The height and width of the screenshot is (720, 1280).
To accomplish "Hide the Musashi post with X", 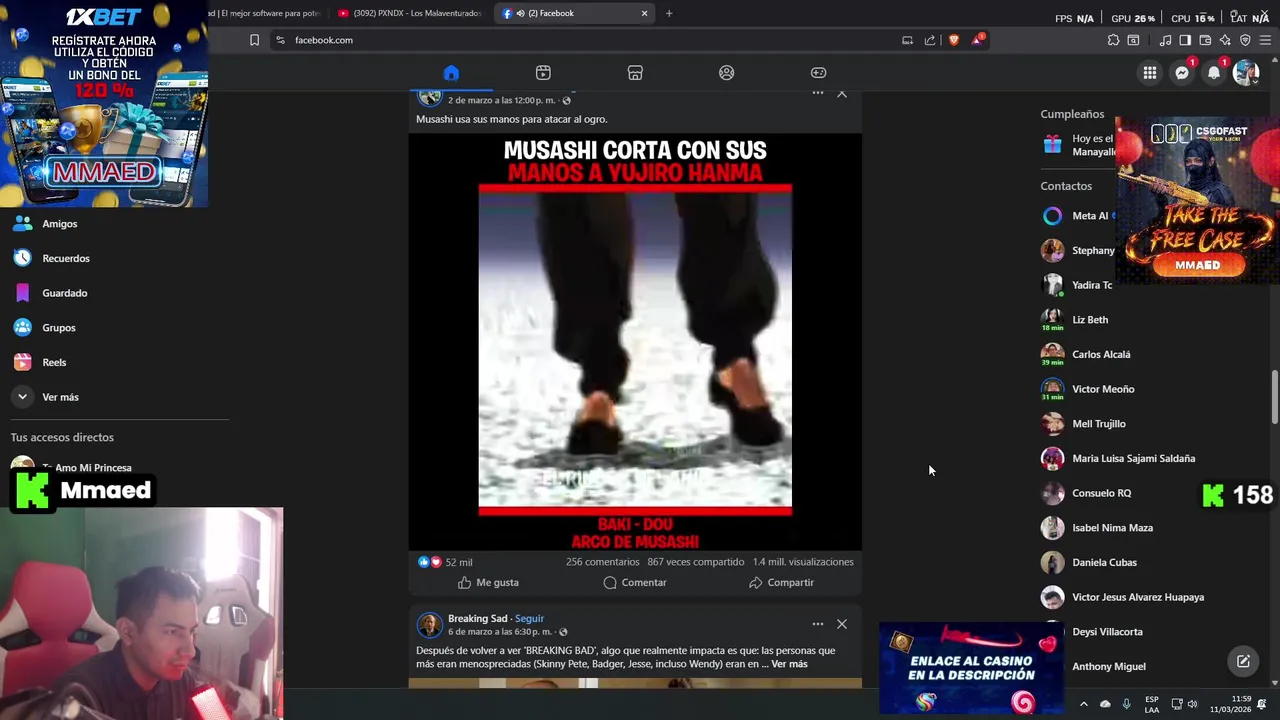I will [842, 93].
